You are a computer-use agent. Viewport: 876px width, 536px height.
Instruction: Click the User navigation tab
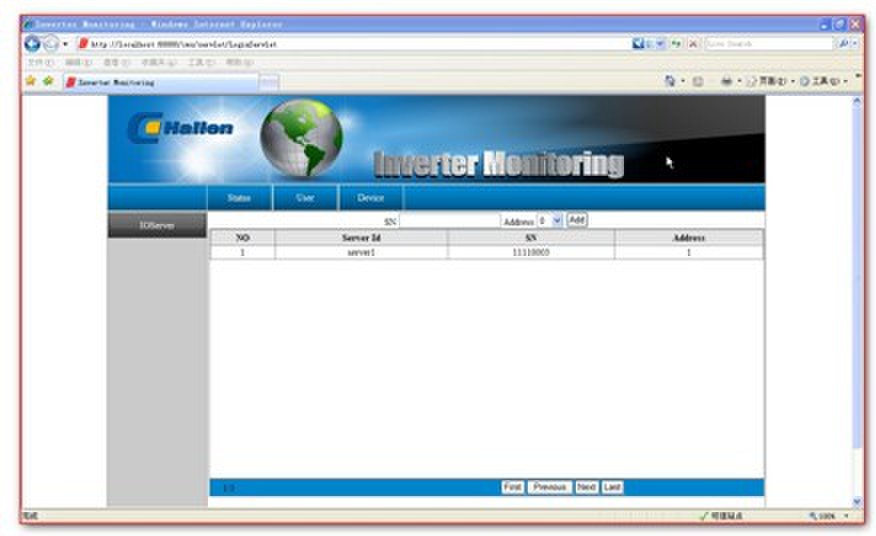pyautogui.click(x=305, y=198)
